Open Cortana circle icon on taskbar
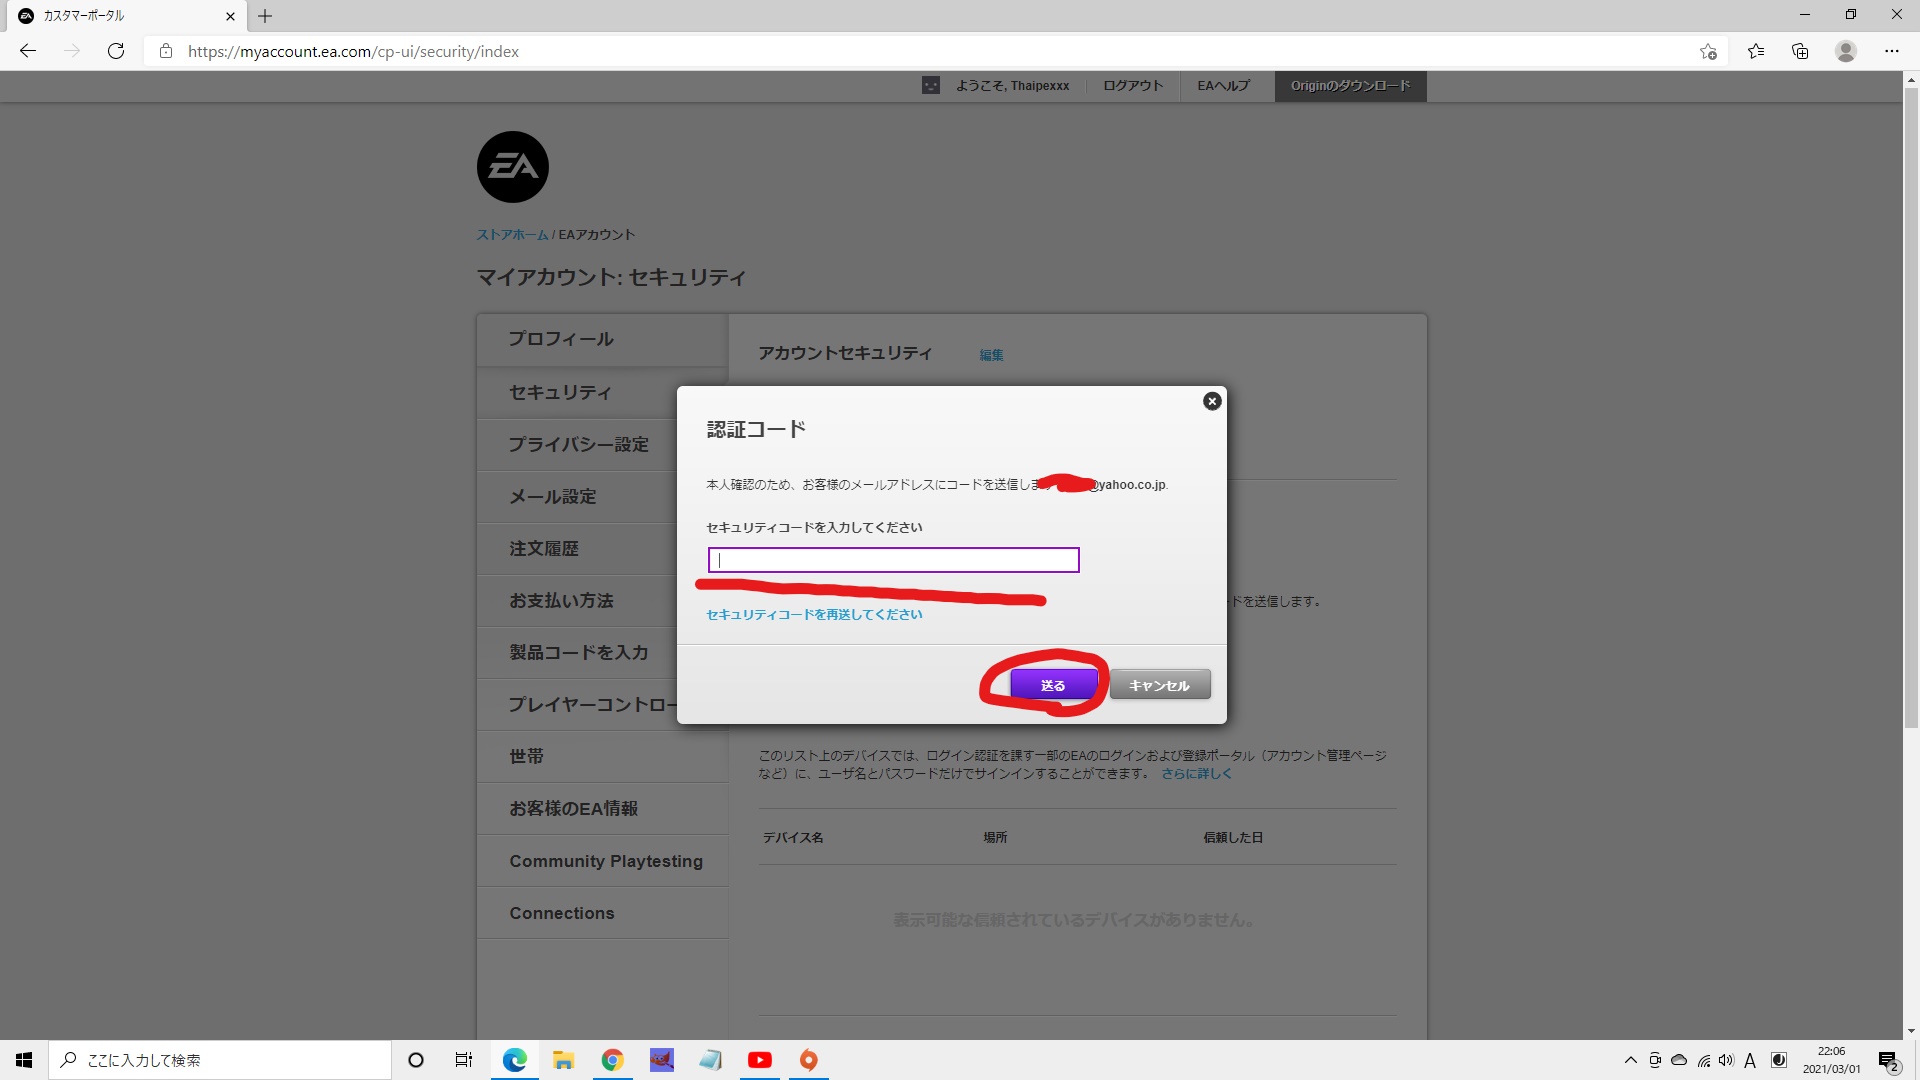 click(416, 1060)
